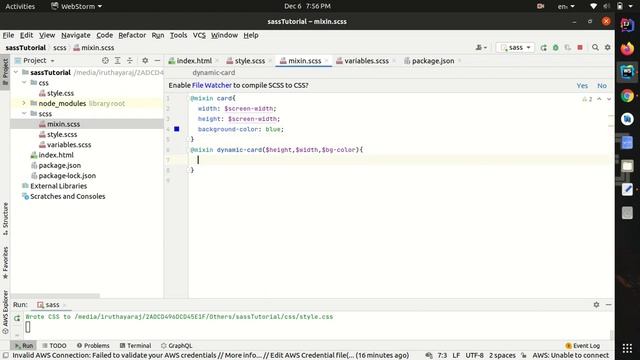Open the Event Log
The image size is (640, 360).
click(x=582, y=345)
